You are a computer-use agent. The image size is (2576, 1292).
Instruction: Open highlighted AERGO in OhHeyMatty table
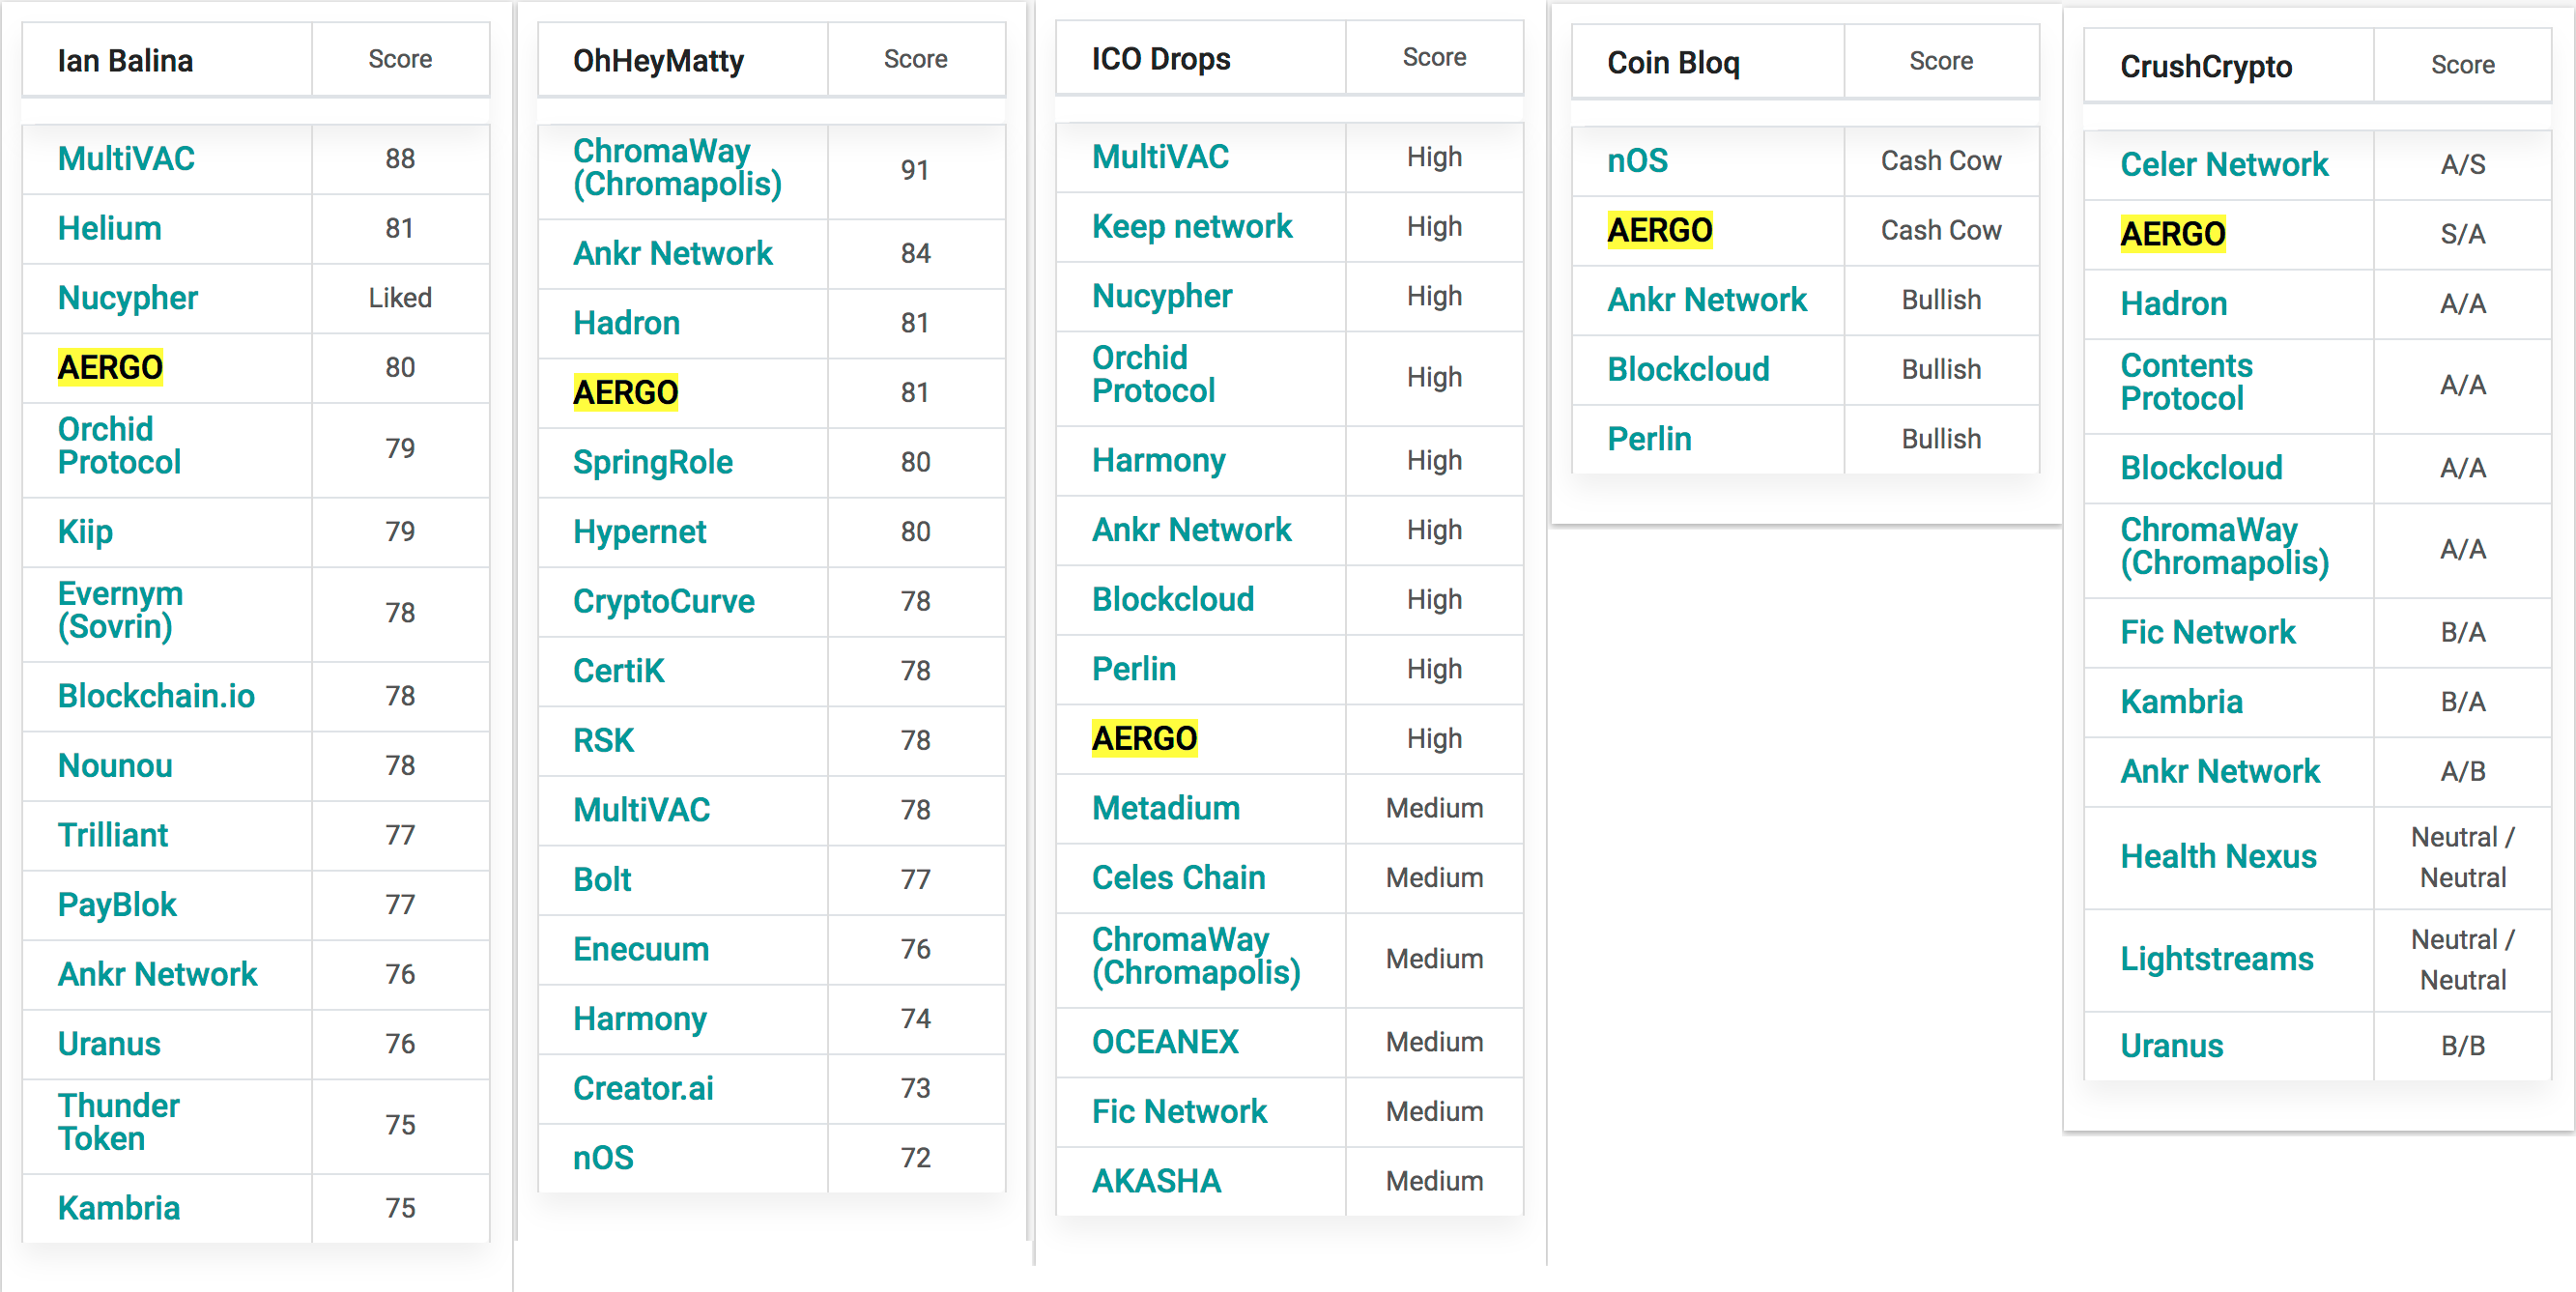coord(625,392)
